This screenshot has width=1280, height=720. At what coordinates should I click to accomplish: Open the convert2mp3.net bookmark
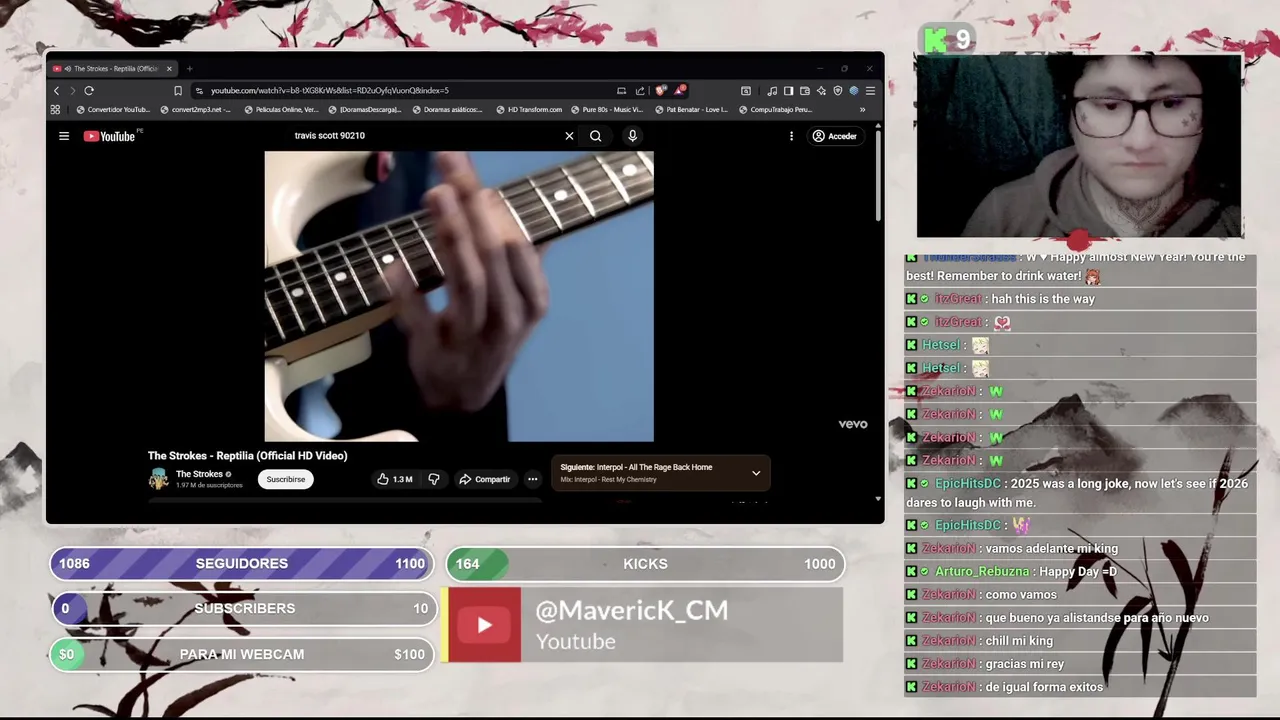pyautogui.click(x=195, y=110)
